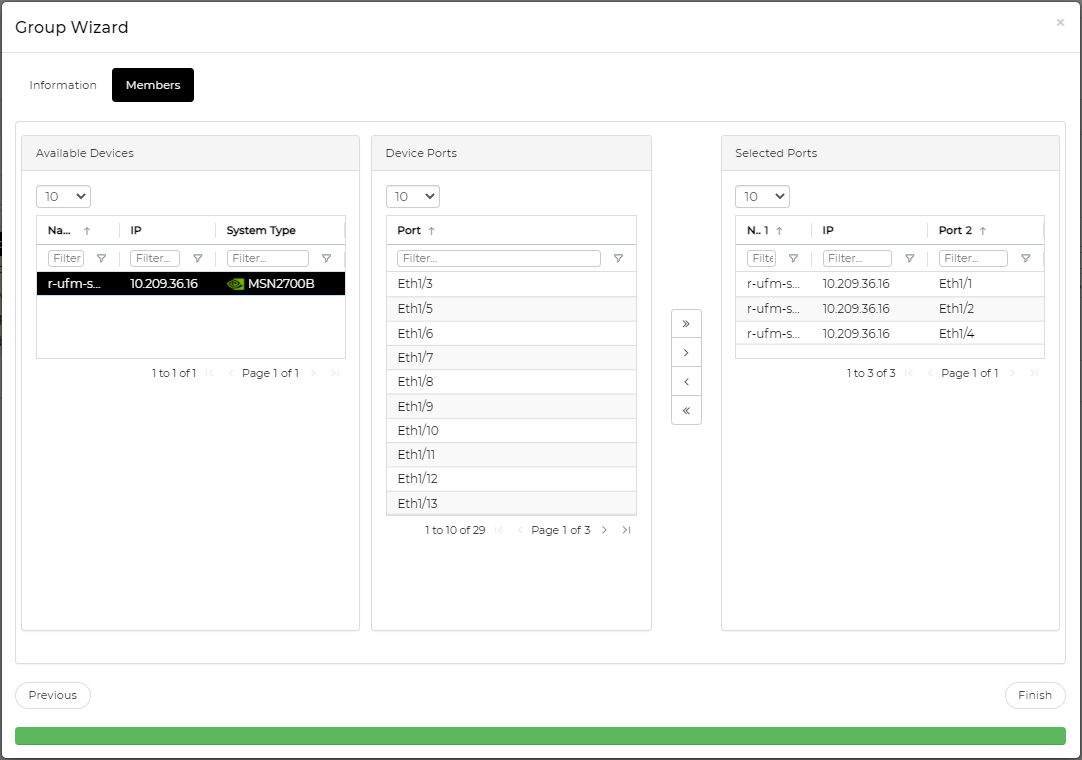Screen dimensions: 1082x760
Task: Expand Selected Ports page size dropdown
Action: click(762, 196)
